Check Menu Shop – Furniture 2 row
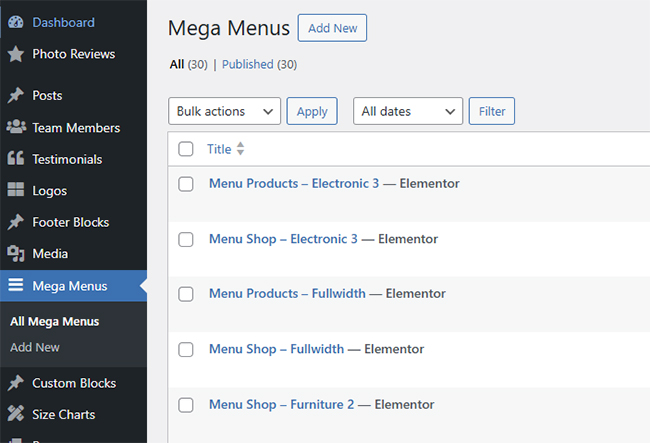The width and height of the screenshot is (650, 443). [x=186, y=405]
